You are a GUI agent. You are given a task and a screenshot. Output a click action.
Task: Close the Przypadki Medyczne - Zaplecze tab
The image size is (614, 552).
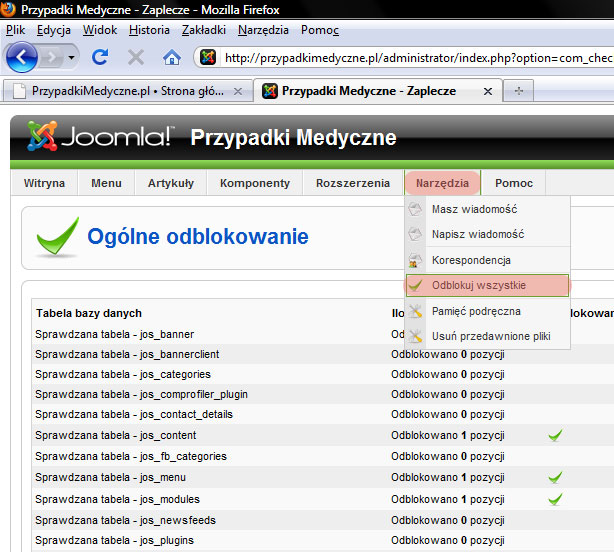click(488, 92)
